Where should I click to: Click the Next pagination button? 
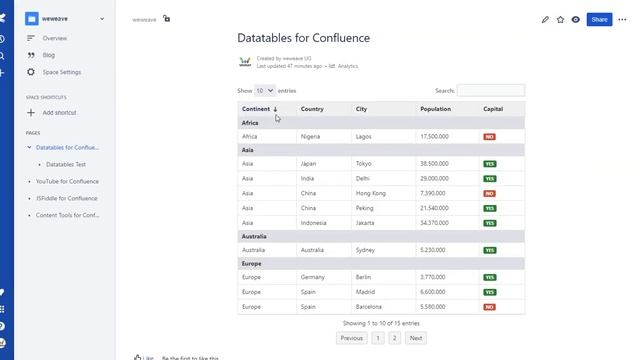(416, 338)
